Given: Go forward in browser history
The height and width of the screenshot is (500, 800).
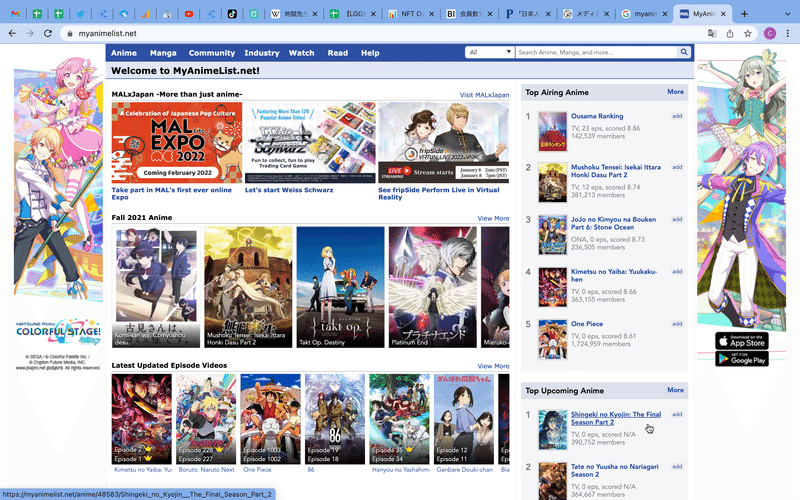Looking at the screenshot, I should pos(30,33).
